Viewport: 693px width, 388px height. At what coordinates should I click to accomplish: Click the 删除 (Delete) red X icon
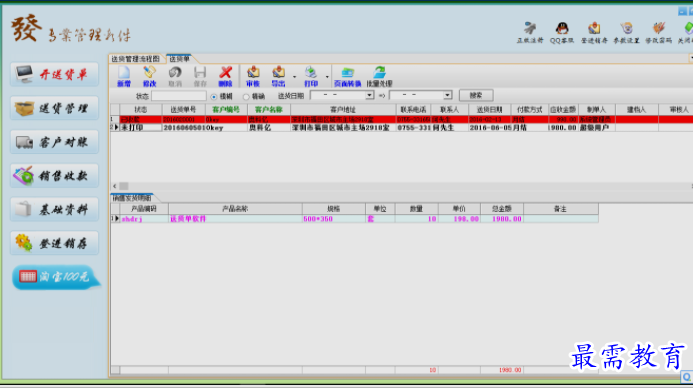pos(225,76)
